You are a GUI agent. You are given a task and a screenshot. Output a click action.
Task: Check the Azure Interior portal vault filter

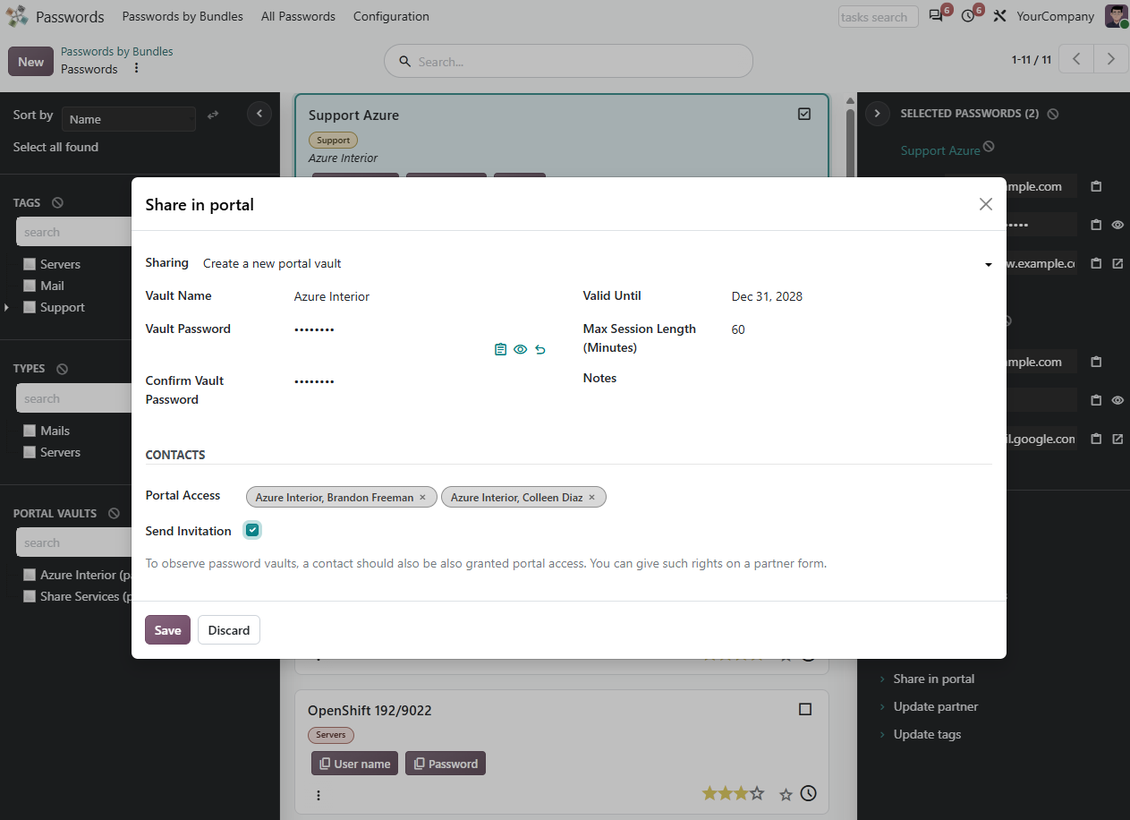pyautogui.click(x=30, y=574)
